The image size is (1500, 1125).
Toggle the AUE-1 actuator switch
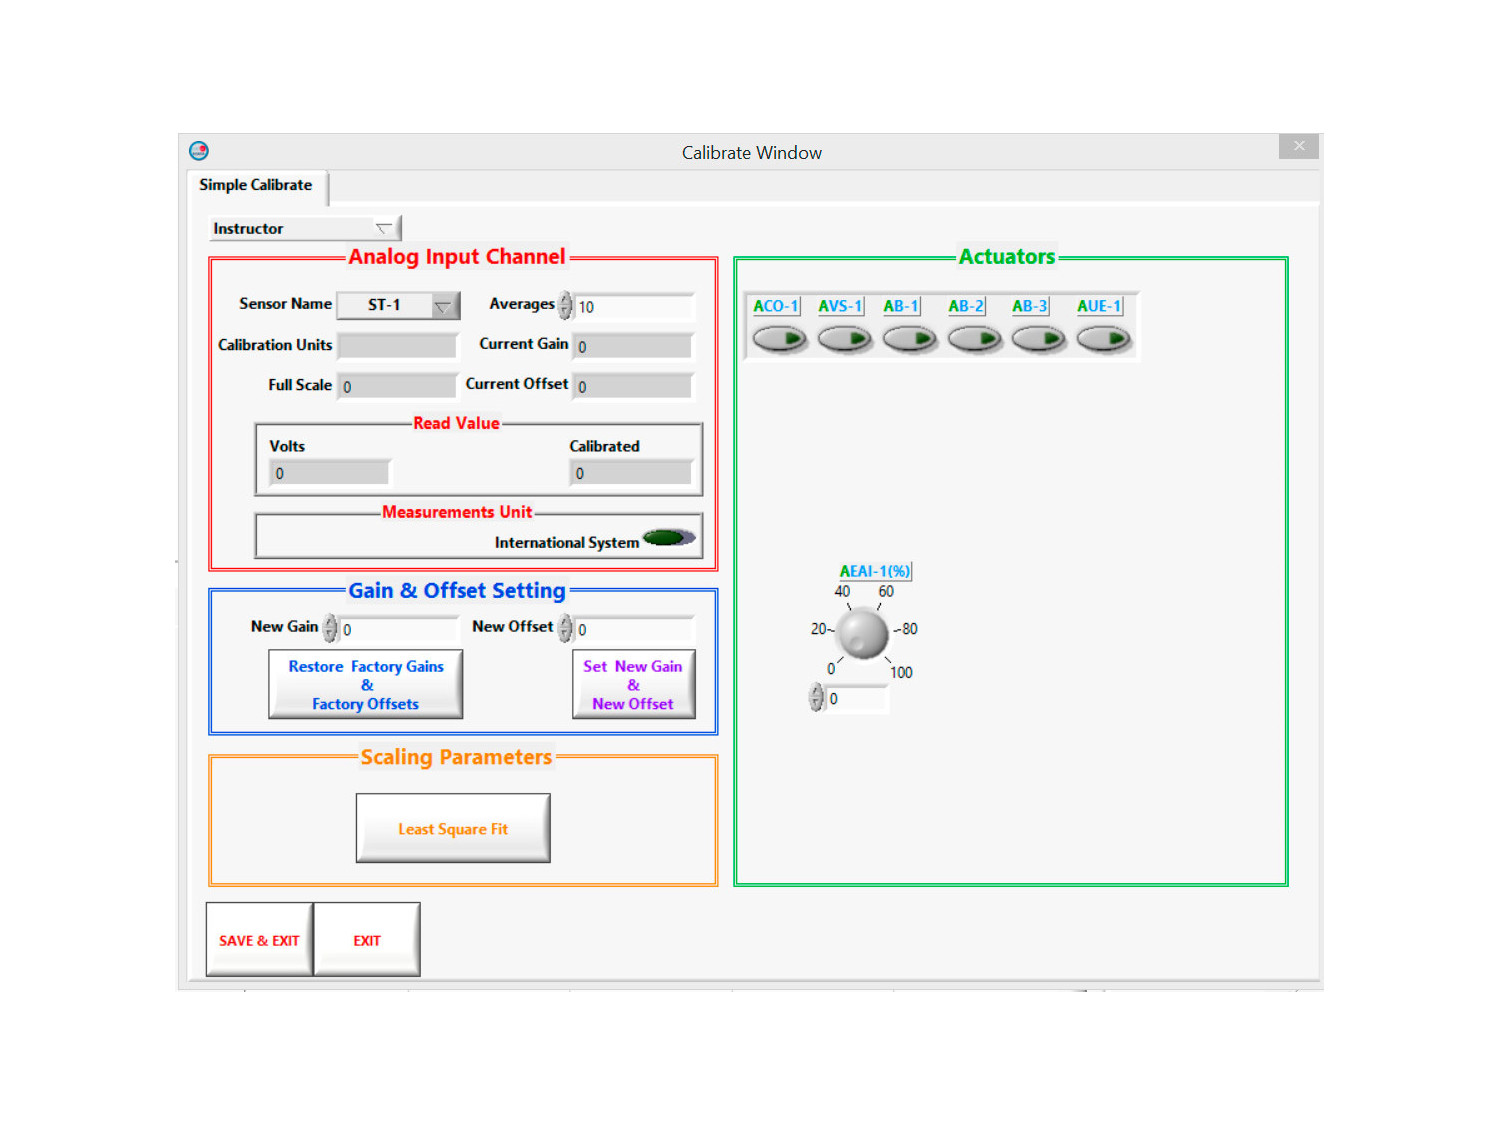[1104, 340]
